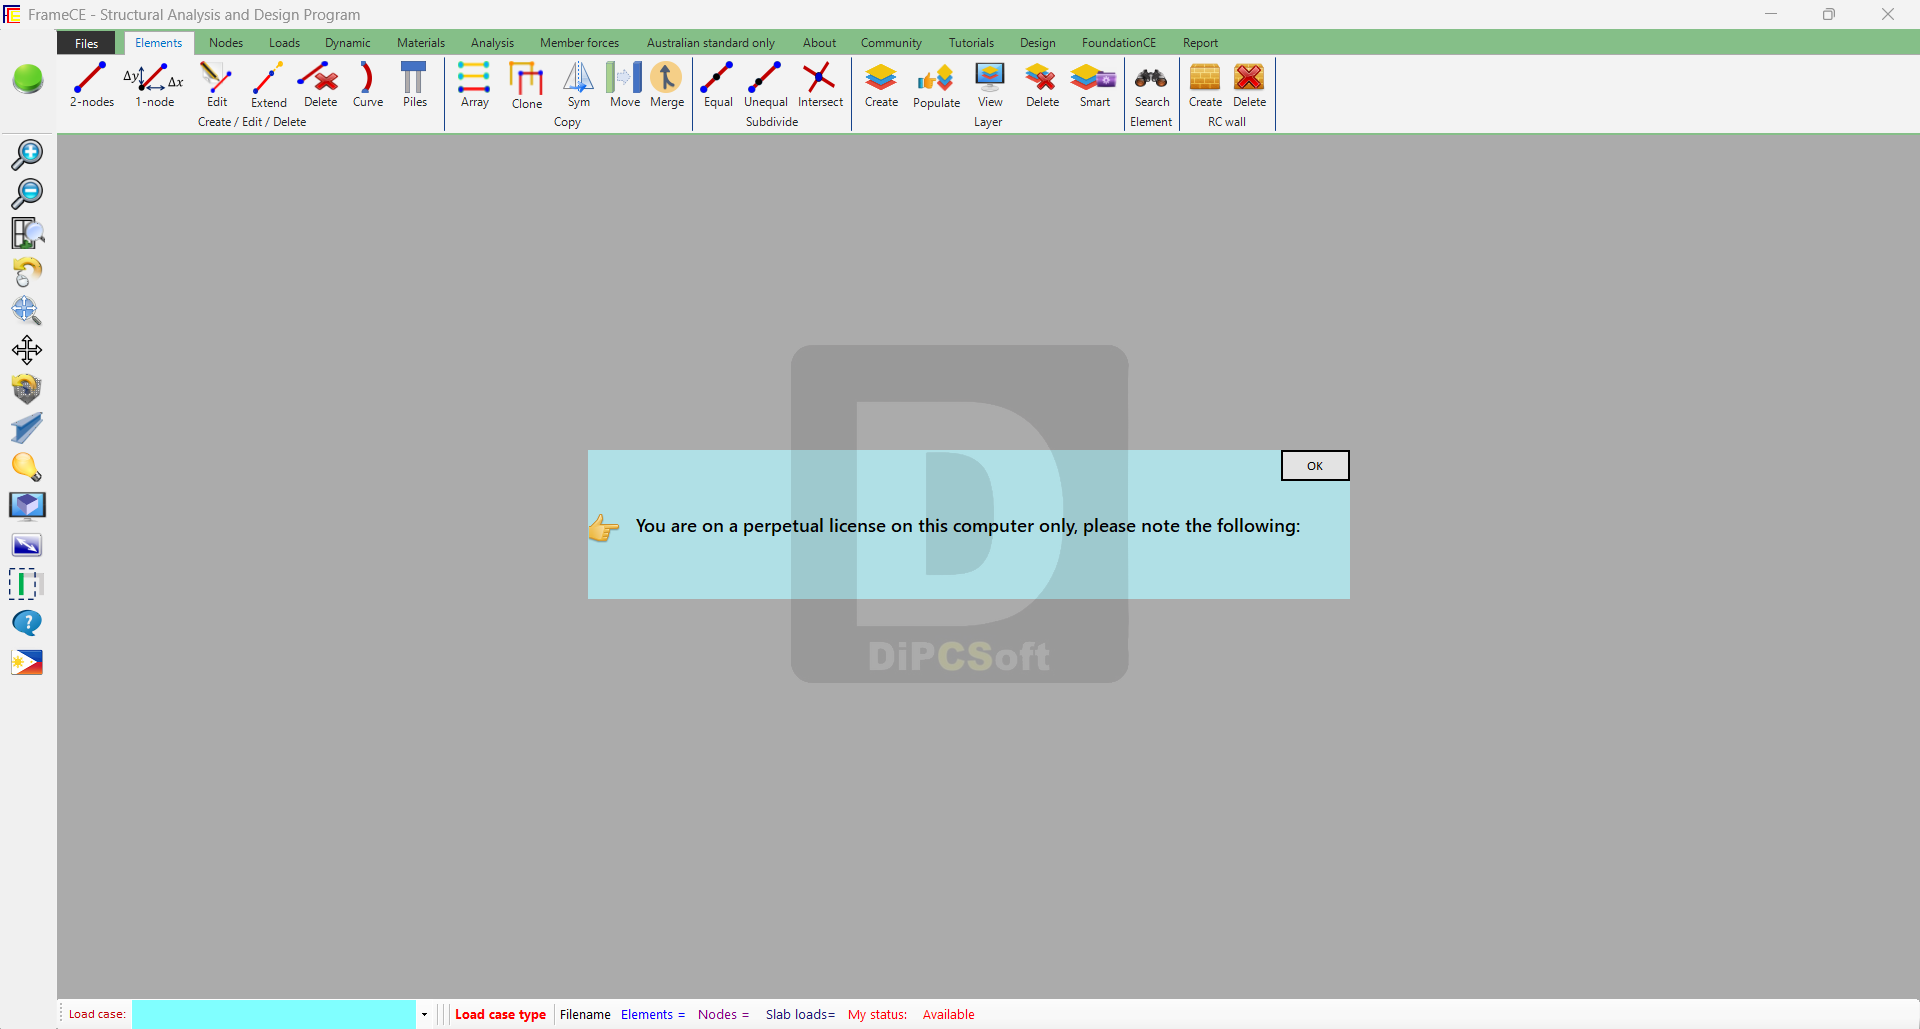Open the About tab
Image resolution: width=1920 pixels, height=1029 pixels.
[x=819, y=43]
